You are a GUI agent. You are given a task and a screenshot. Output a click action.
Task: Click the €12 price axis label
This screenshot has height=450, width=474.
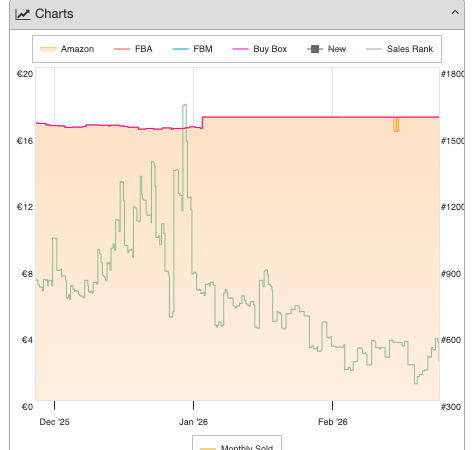tap(25, 207)
